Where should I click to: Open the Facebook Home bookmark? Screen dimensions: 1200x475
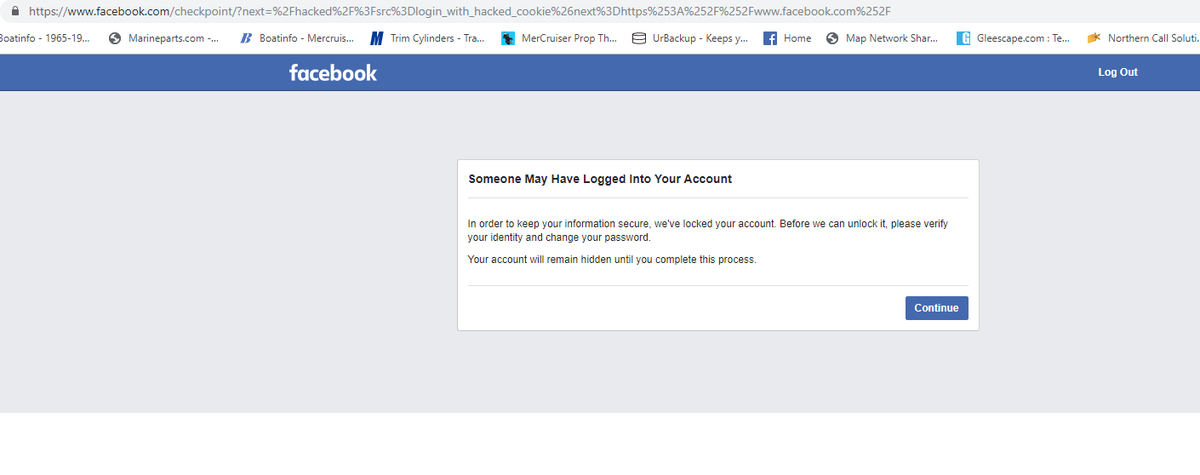click(788, 39)
